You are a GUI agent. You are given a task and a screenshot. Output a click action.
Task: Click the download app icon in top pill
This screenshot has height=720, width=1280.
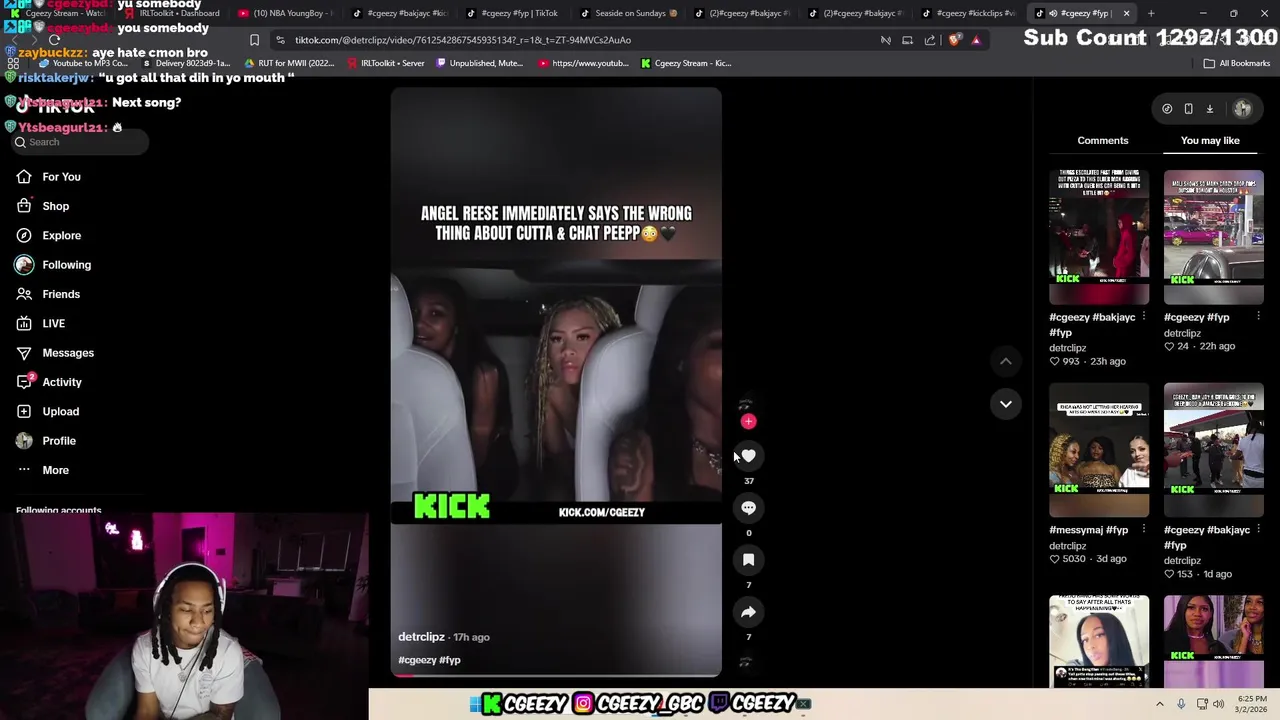pyautogui.click(x=1209, y=109)
